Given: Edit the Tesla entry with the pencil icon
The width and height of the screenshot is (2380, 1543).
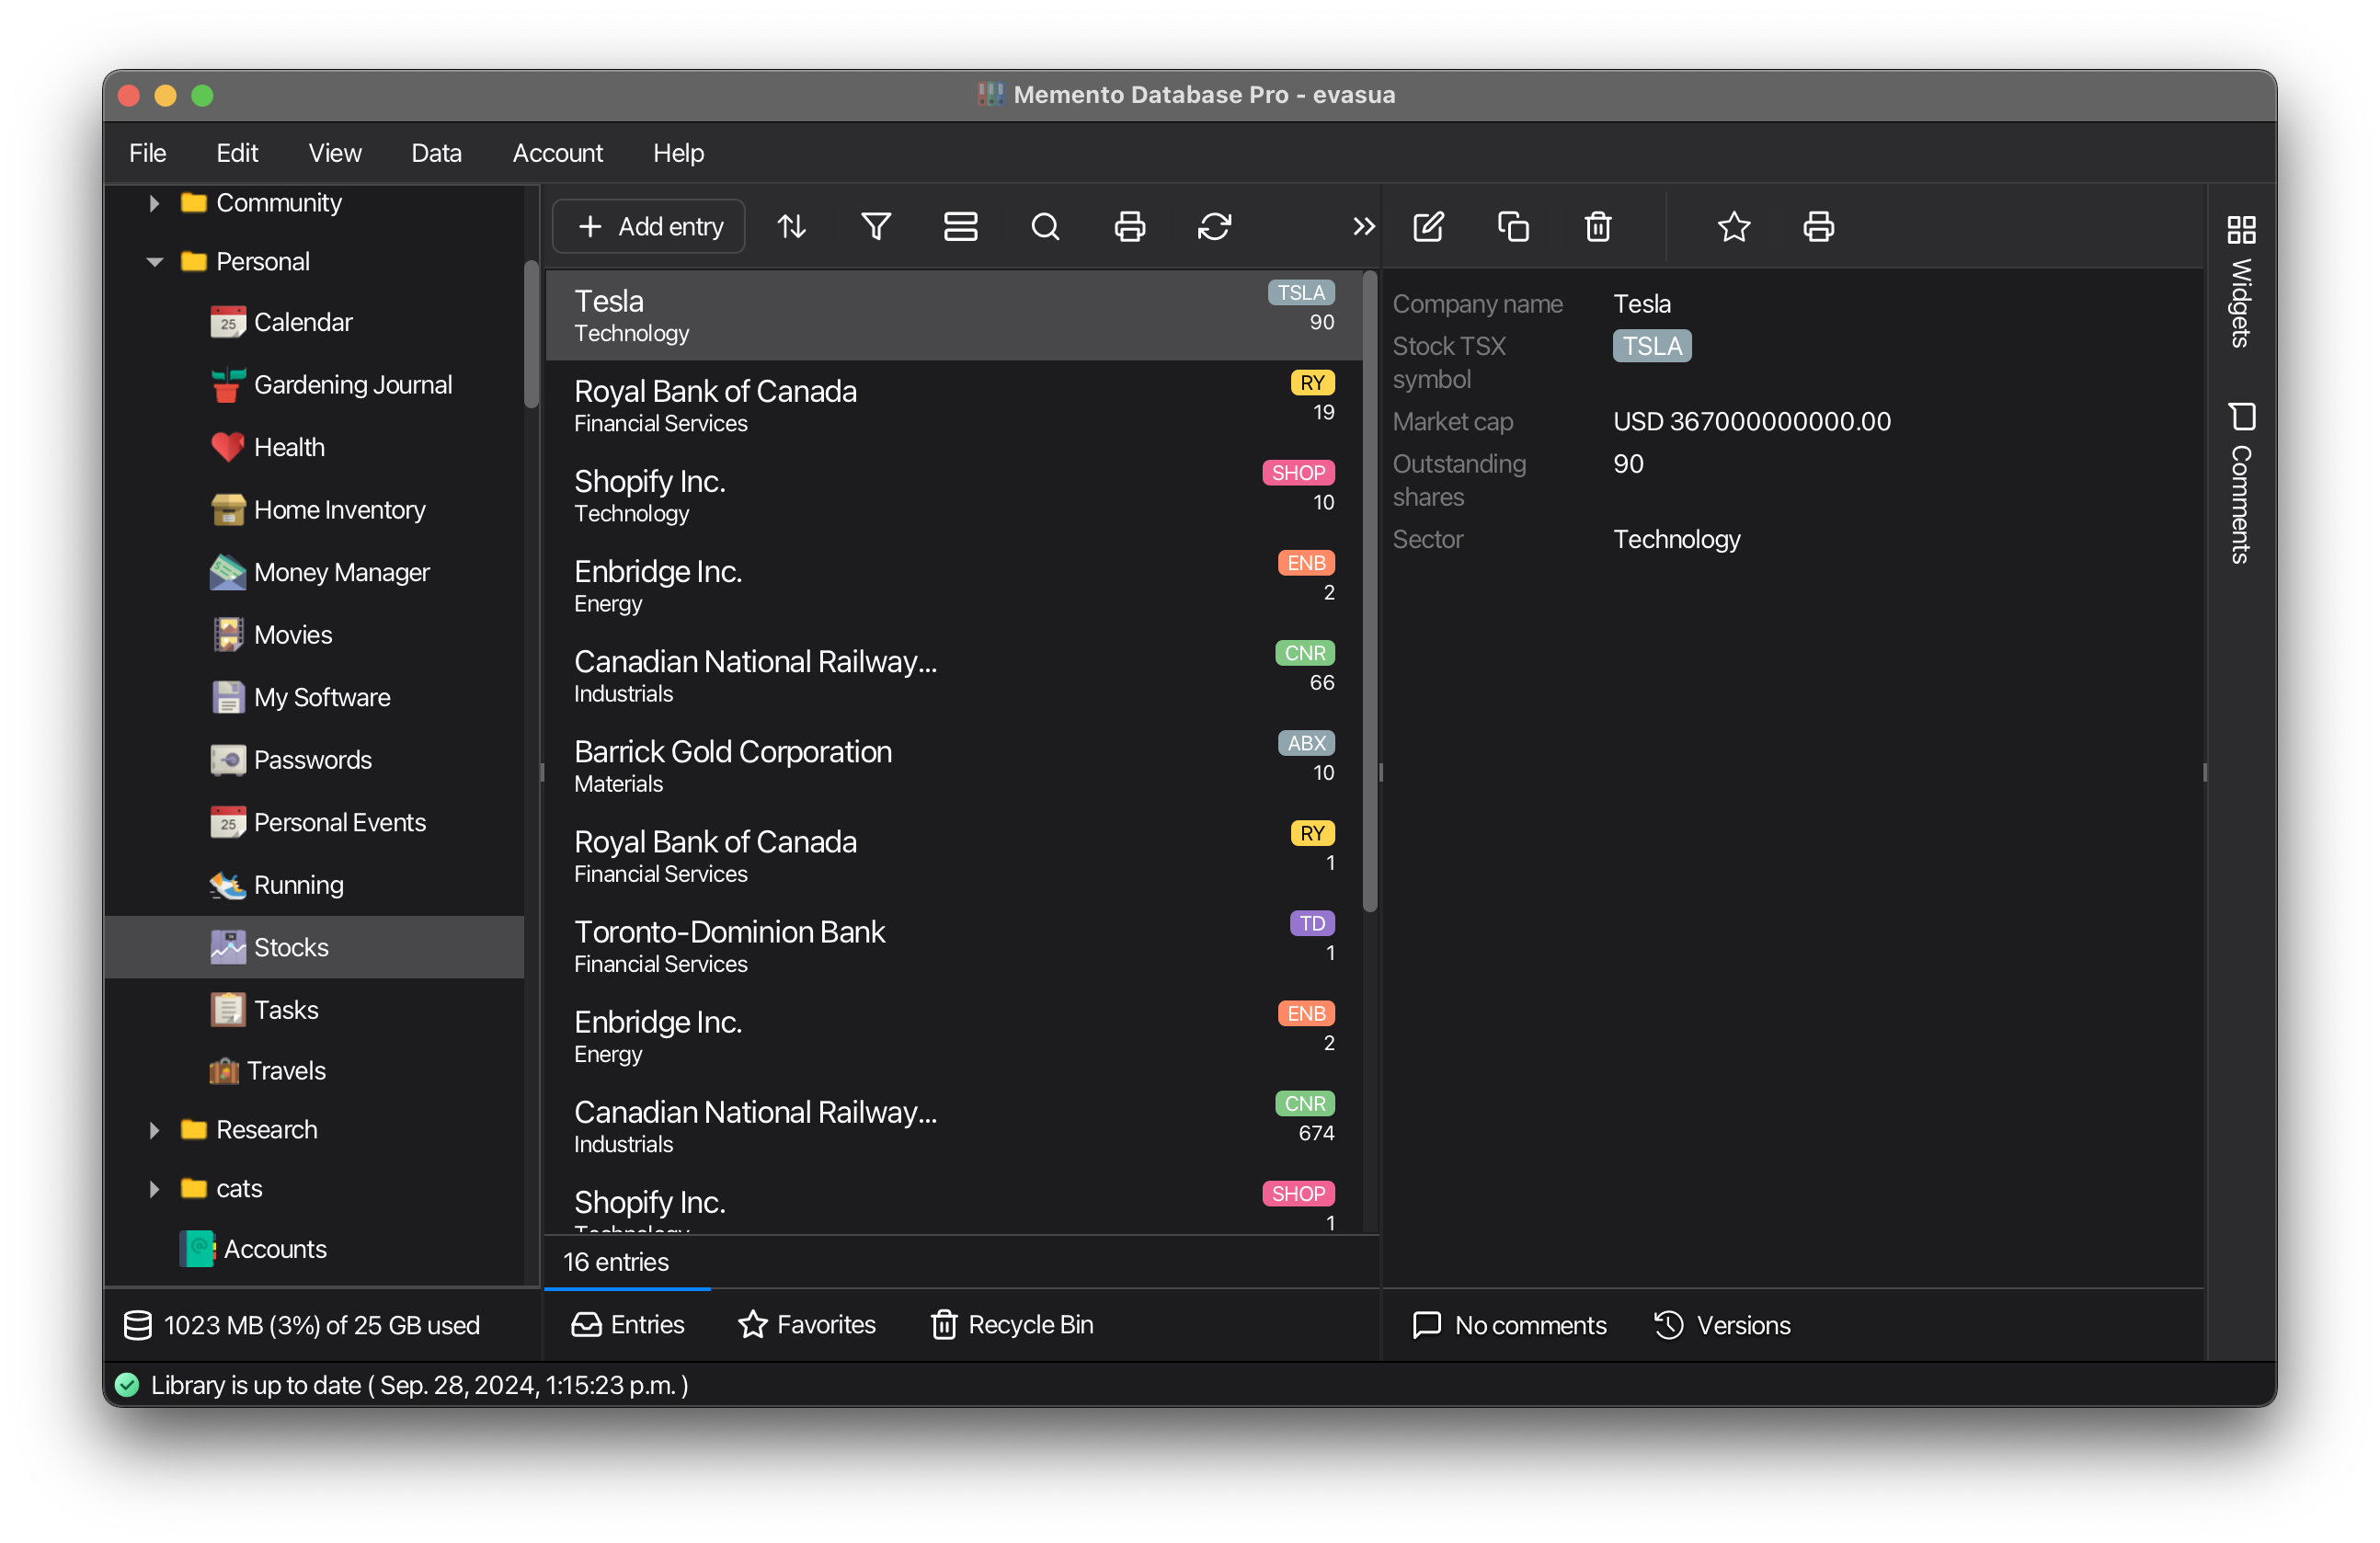Looking at the screenshot, I should pyautogui.click(x=1428, y=226).
